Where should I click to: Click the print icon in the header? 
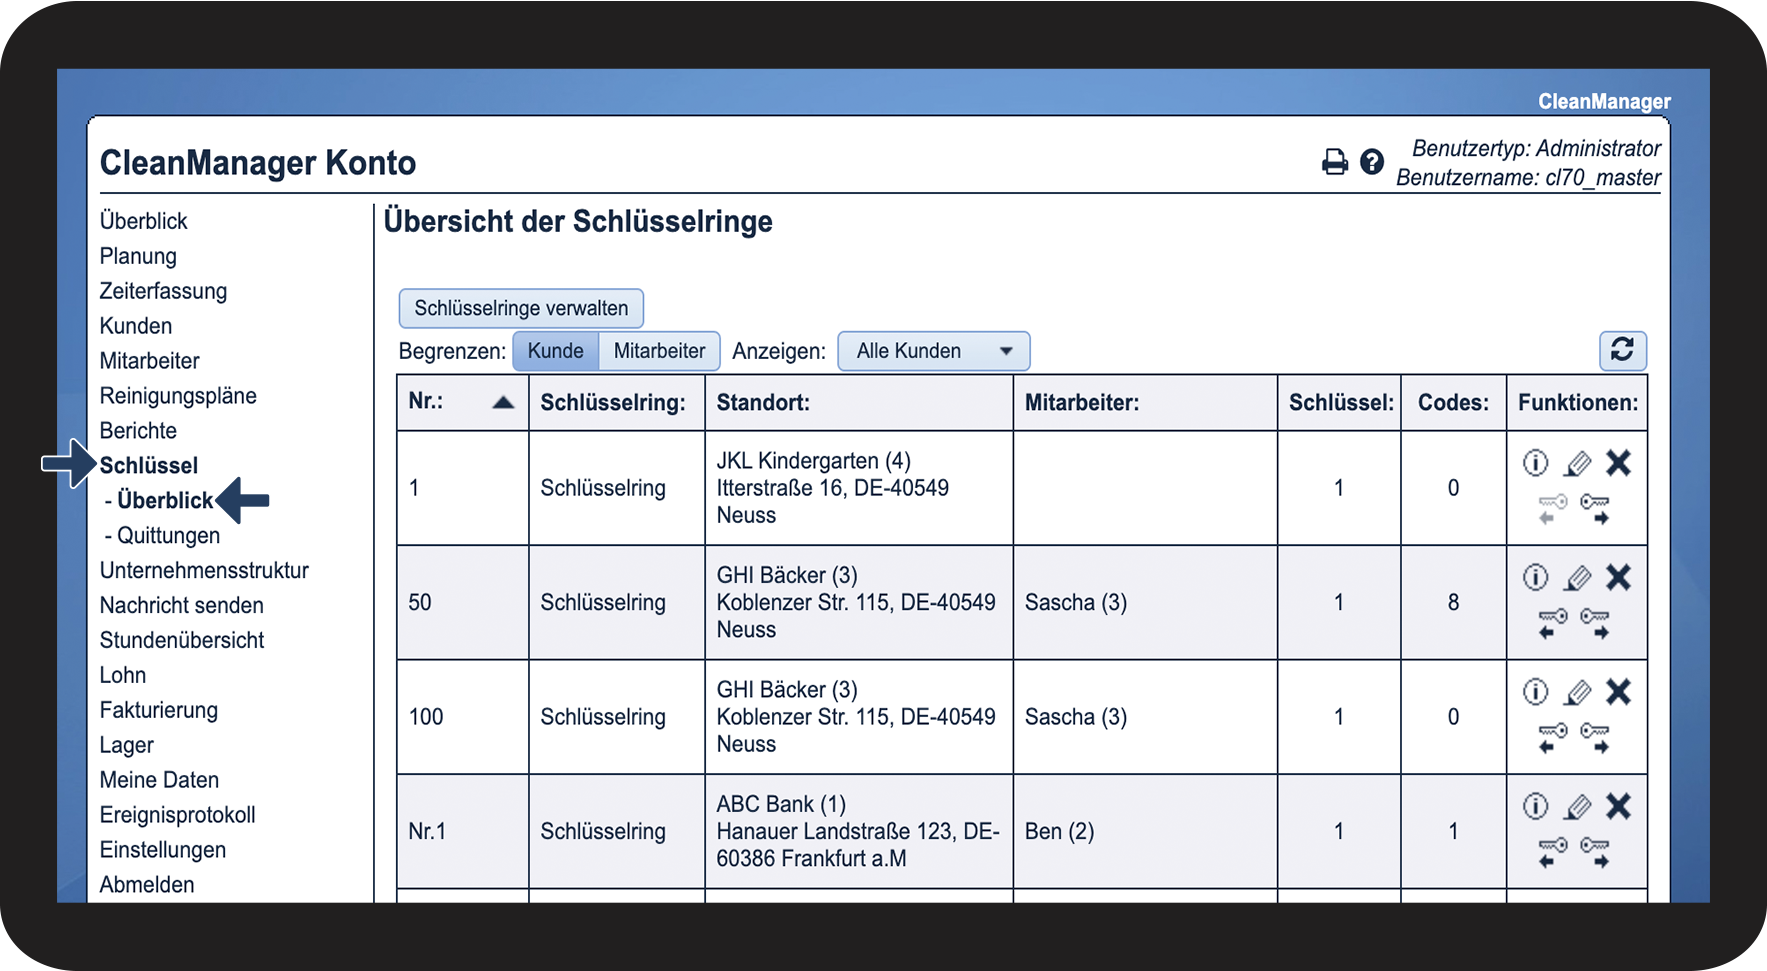tap(1334, 162)
